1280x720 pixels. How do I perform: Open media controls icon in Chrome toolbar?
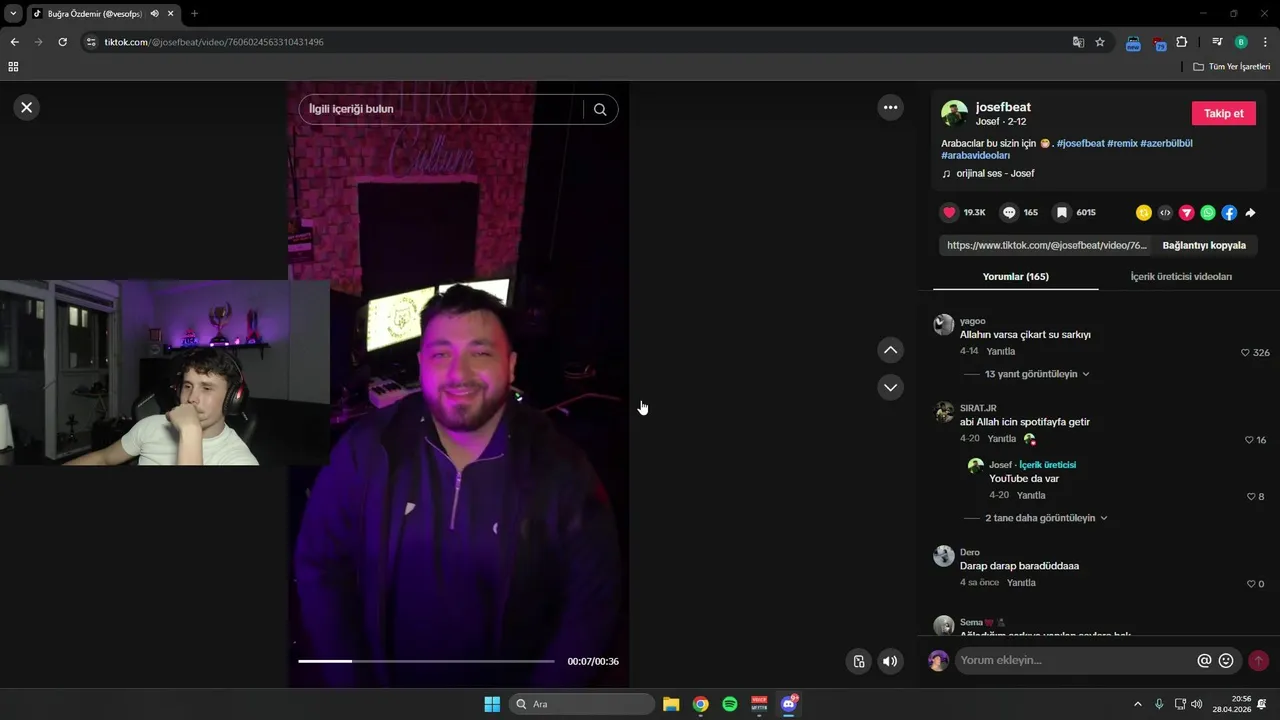(x=1217, y=42)
